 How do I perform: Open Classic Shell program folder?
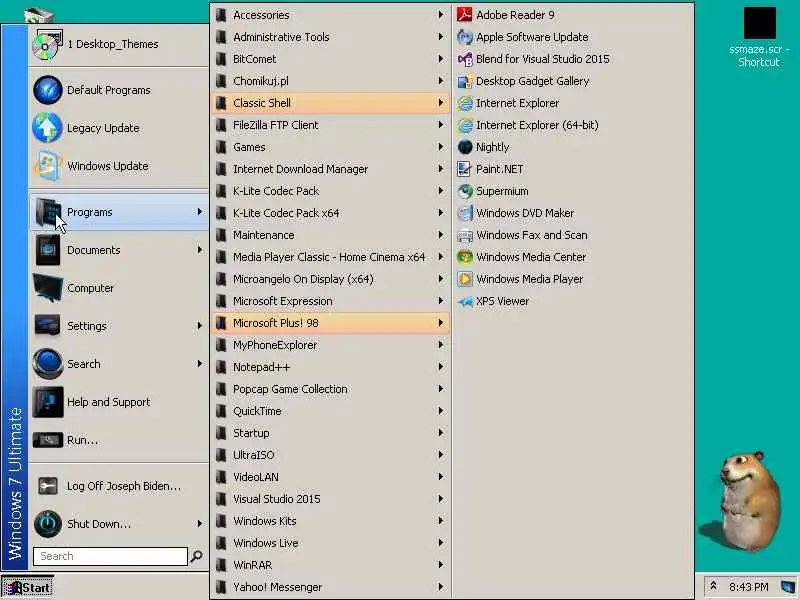[330, 103]
